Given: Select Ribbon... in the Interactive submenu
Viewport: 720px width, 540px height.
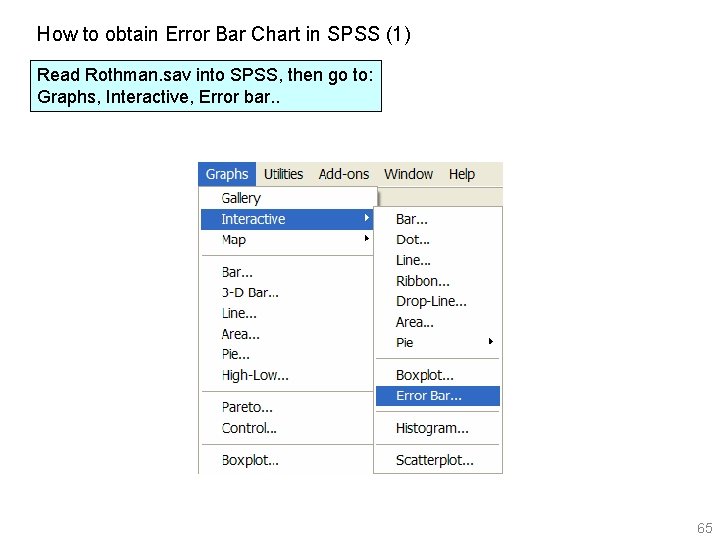Looking at the screenshot, I should [x=438, y=281].
